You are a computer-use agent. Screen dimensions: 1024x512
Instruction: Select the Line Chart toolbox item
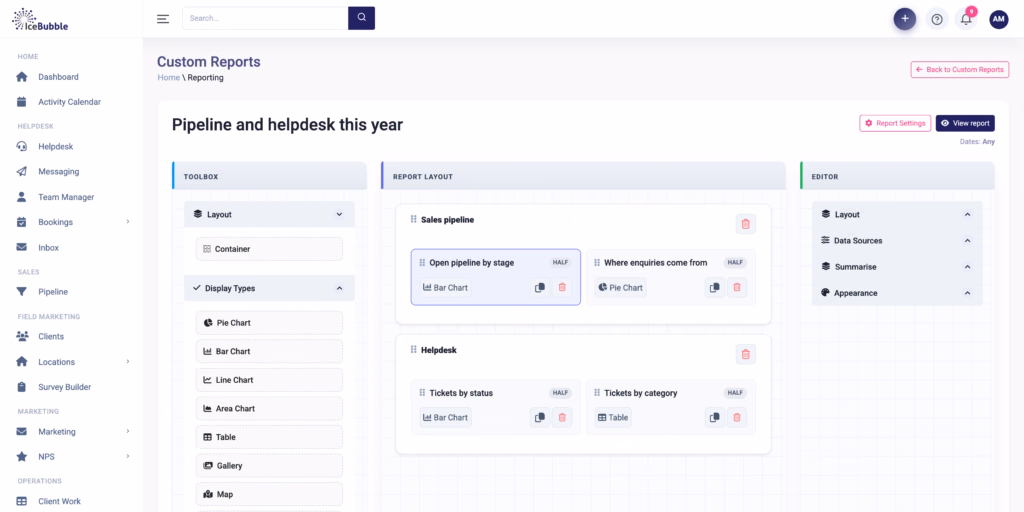[x=269, y=380]
